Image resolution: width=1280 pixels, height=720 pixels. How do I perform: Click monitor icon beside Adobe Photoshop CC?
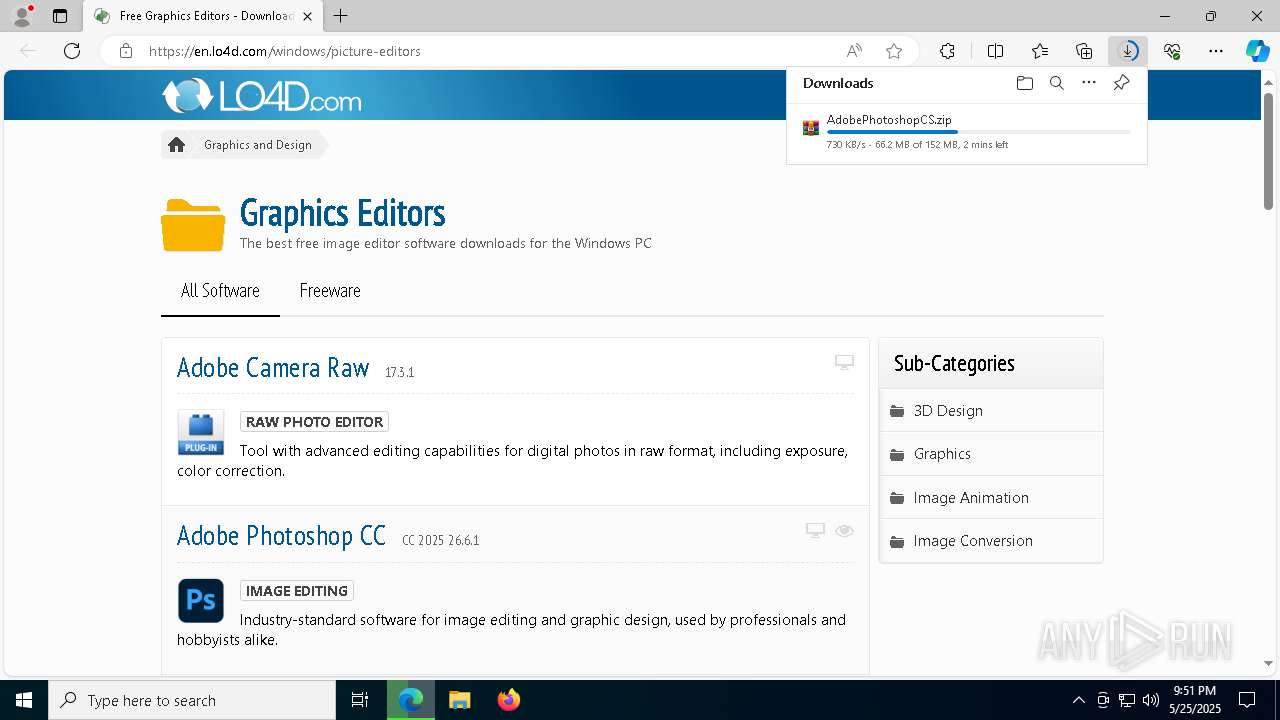coord(815,530)
